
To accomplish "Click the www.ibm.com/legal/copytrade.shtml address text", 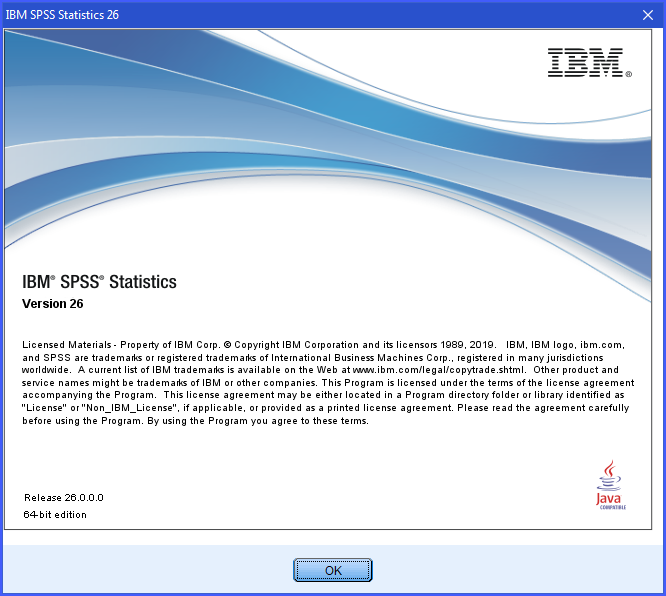I will pos(439,370).
